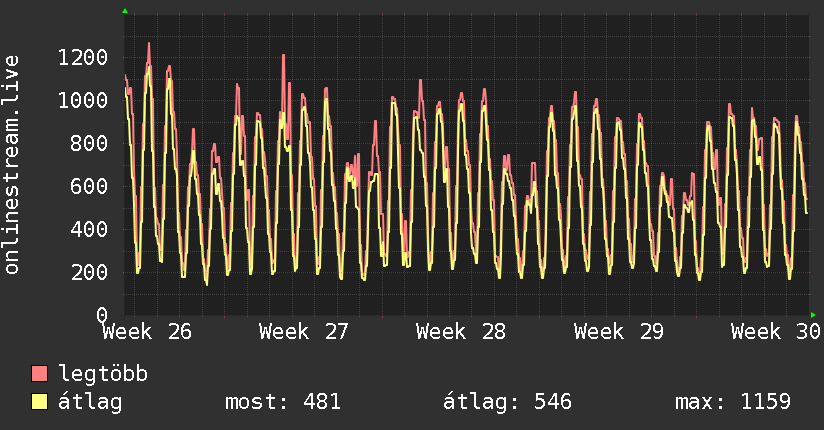Click the most: 481 statistic text
The width and height of the screenshot is (824, 430).
[283, 402]
